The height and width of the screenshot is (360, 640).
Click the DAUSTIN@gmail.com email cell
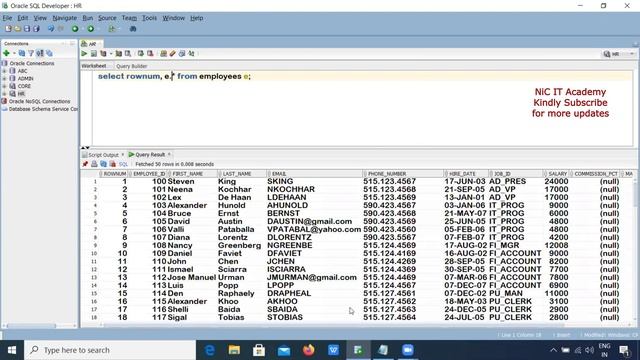(x=313, y=221)
